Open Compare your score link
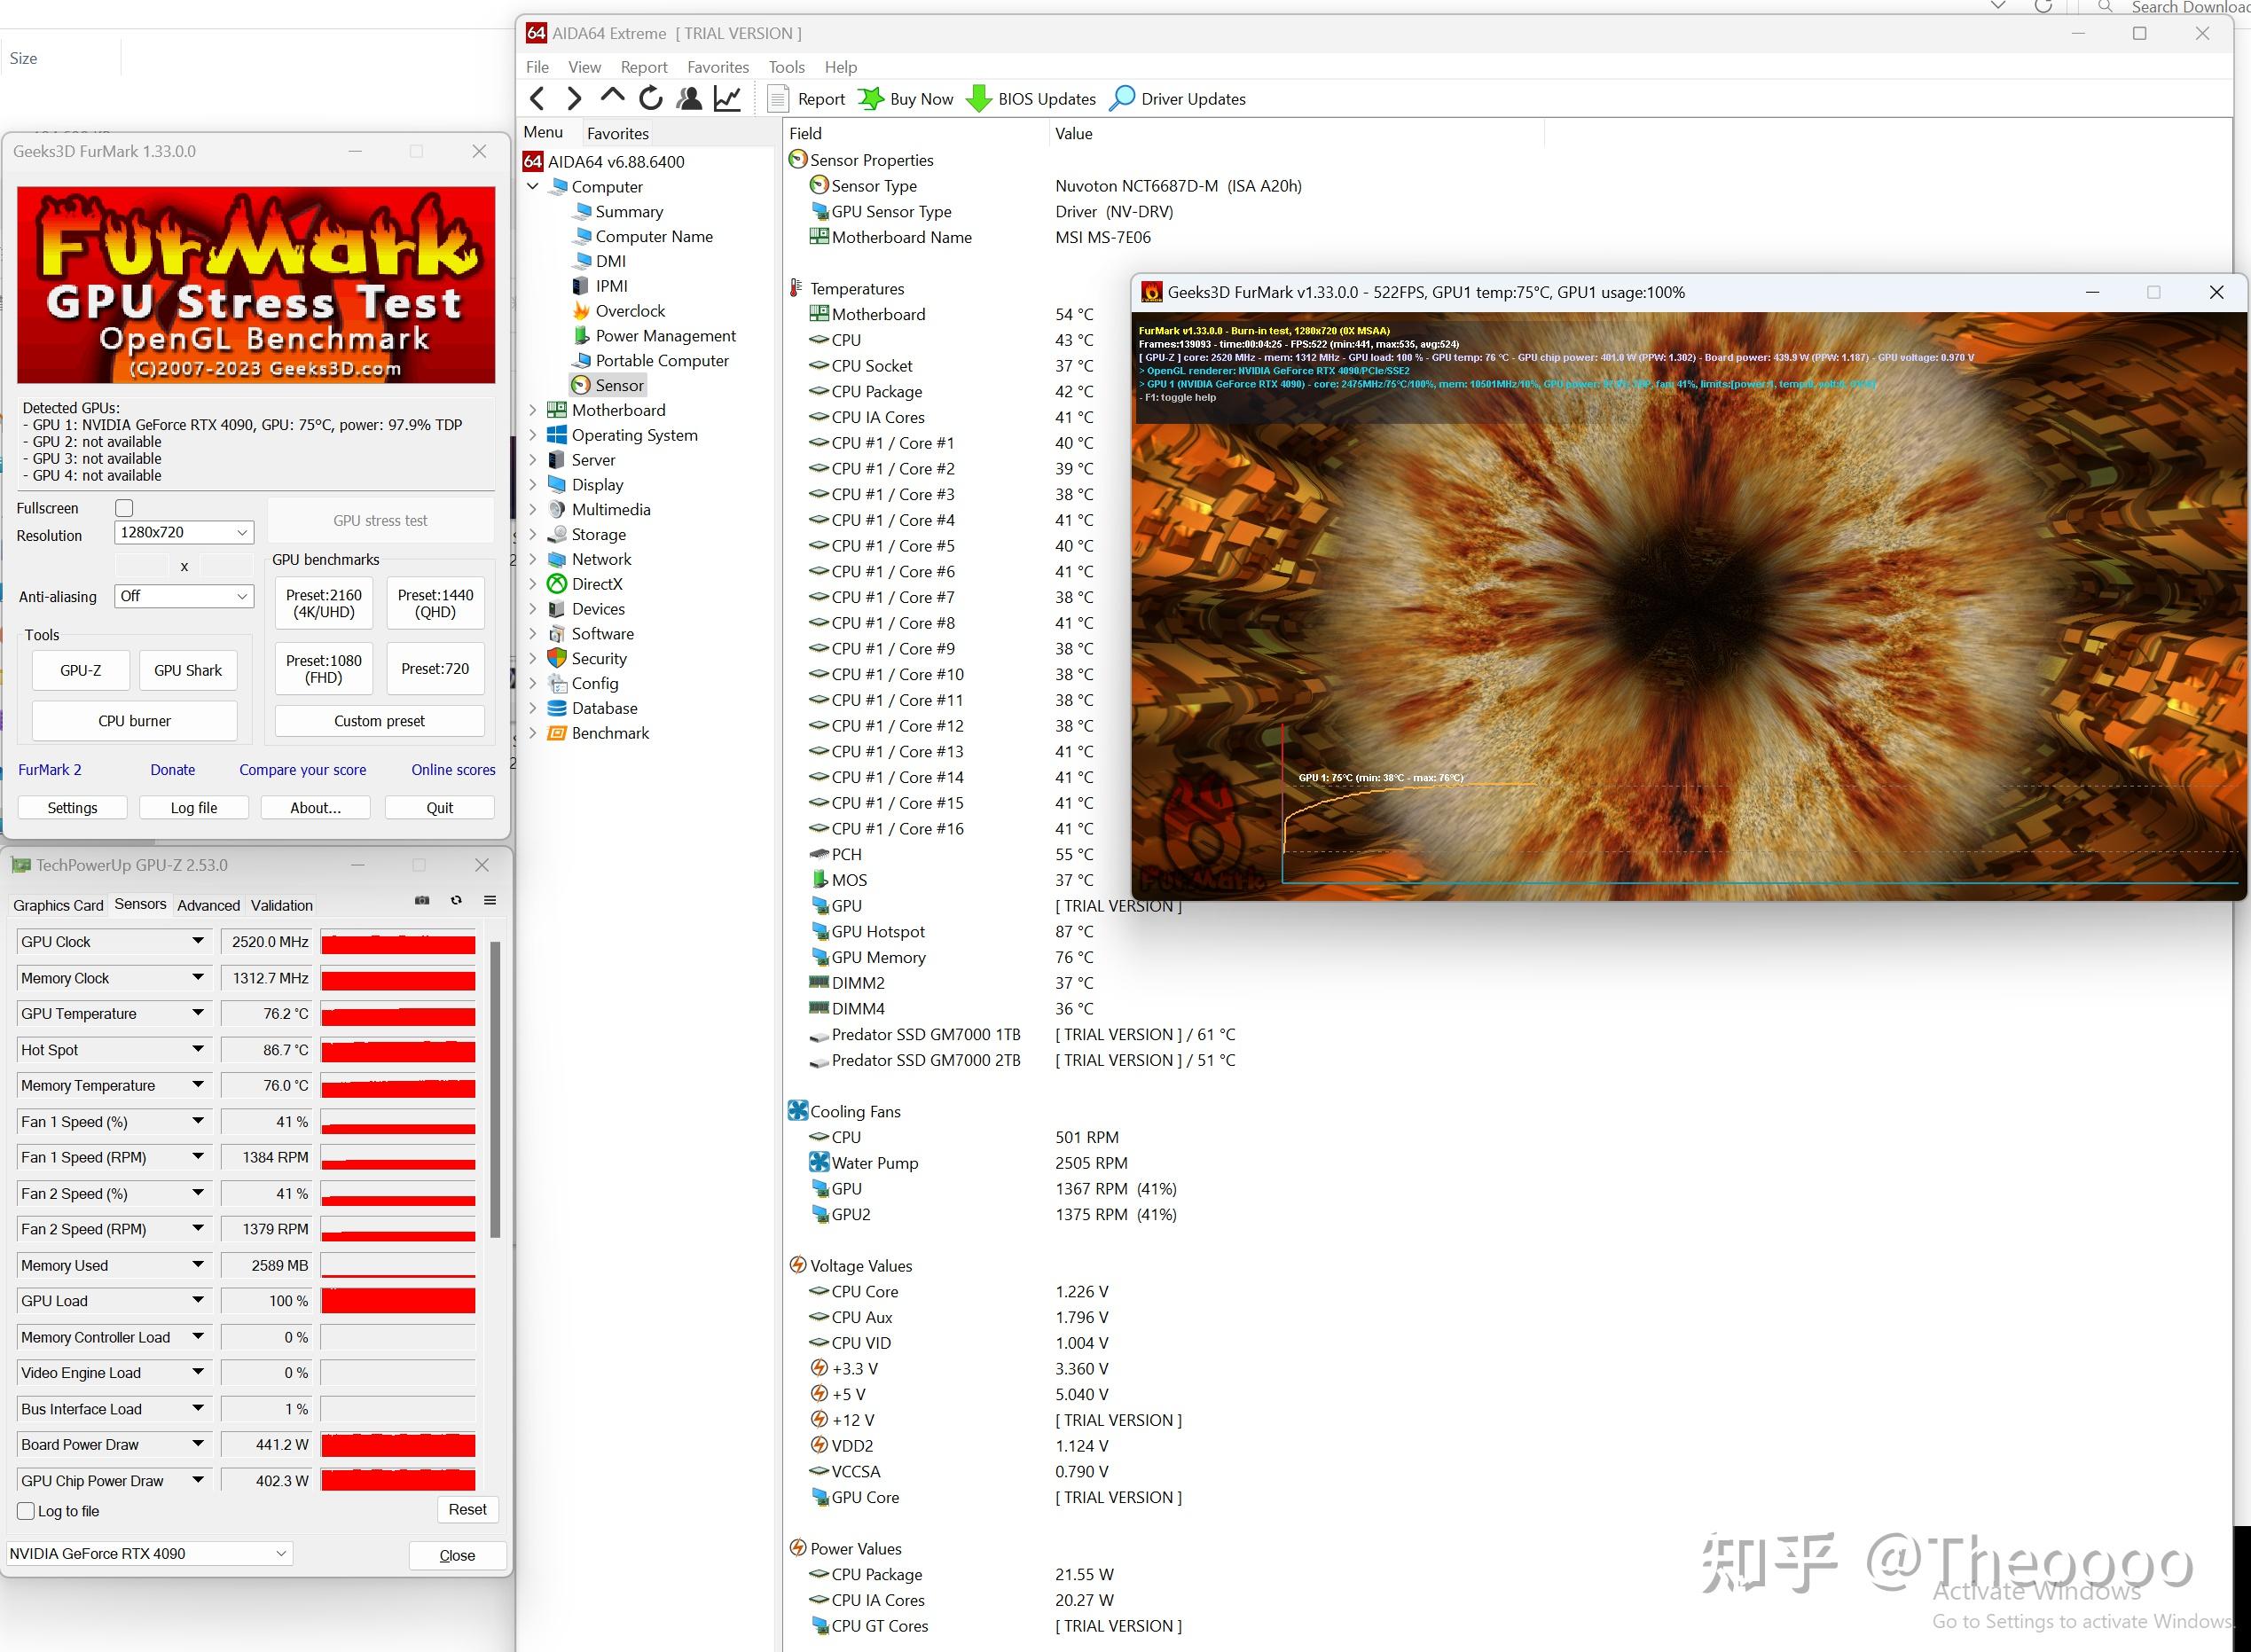The width and height of the screenshot is (2251, 1652). pos(303,770)
